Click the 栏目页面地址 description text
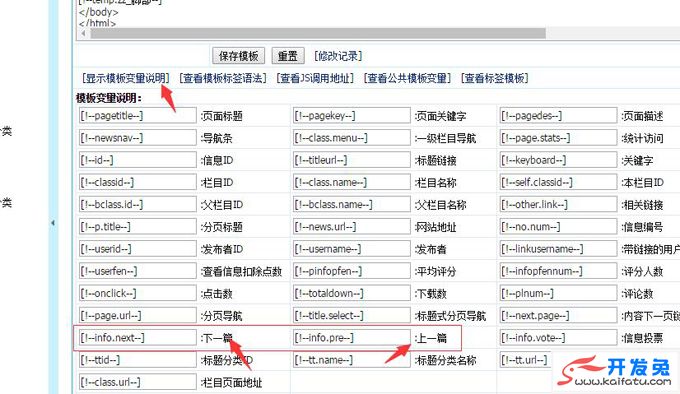 232,382
